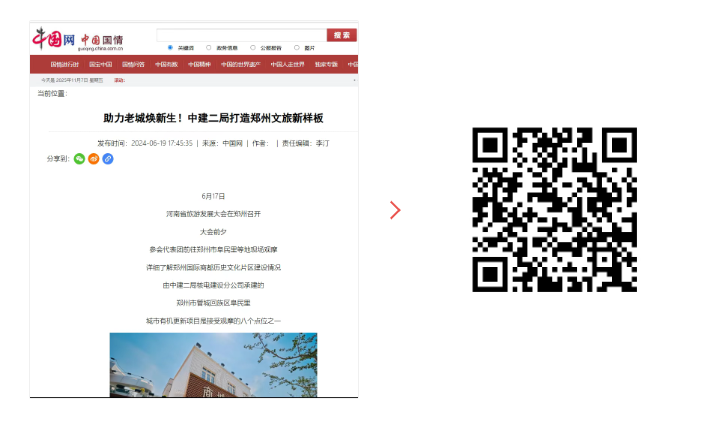The image size is (703, 425).
Task: Click the 中国网 source link
Action: click(232, 143)
